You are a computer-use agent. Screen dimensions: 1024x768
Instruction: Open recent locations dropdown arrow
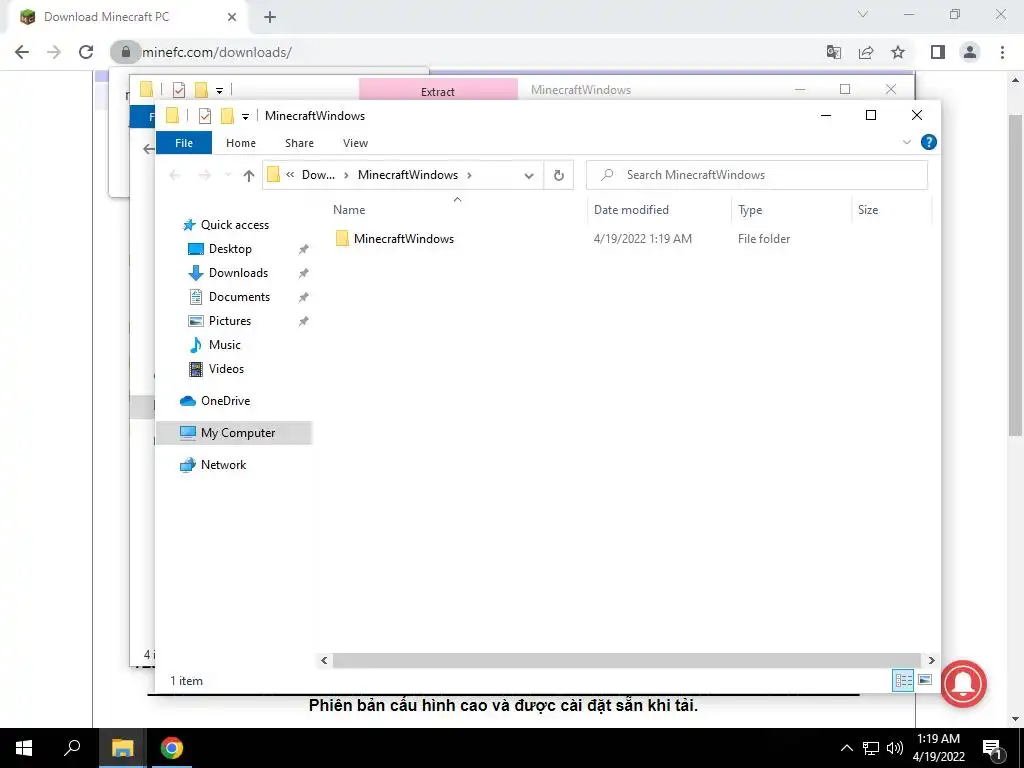pyautogui.click(x=228, y=175)
